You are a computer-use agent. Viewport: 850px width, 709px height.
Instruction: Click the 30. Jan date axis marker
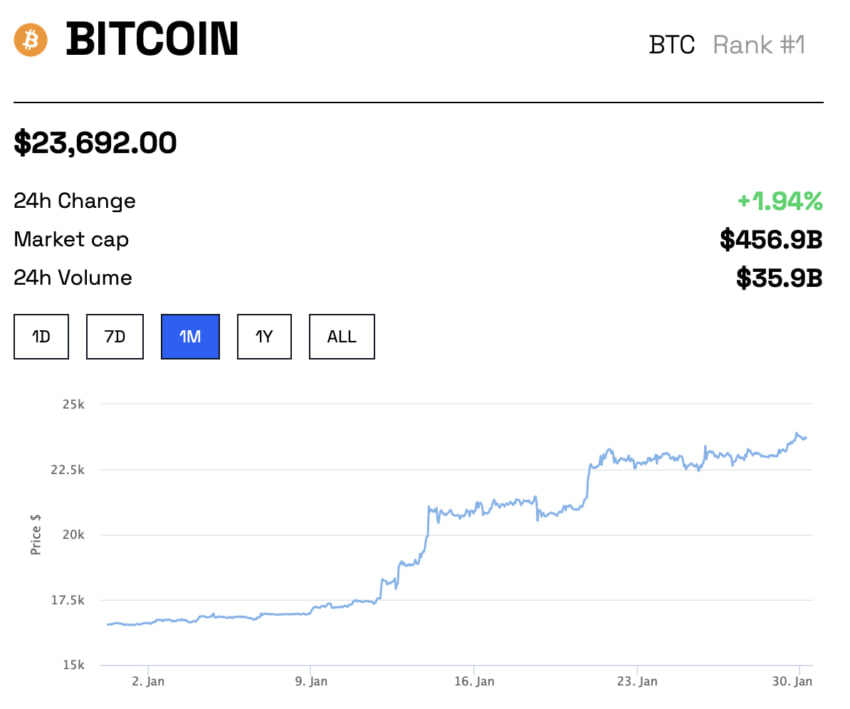pos(793,681)
